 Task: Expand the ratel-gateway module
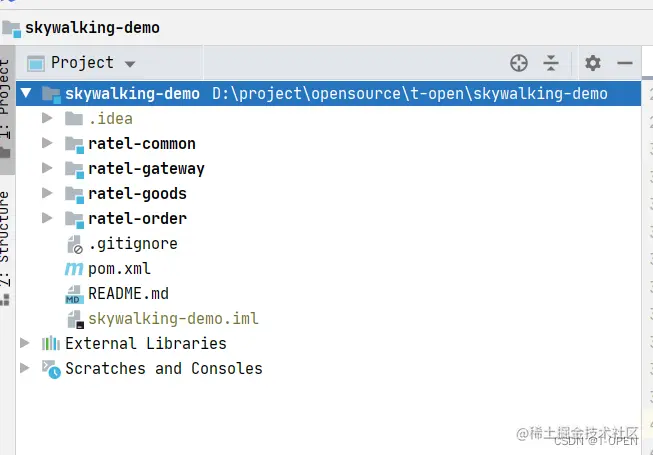click(x=47, y=168)
